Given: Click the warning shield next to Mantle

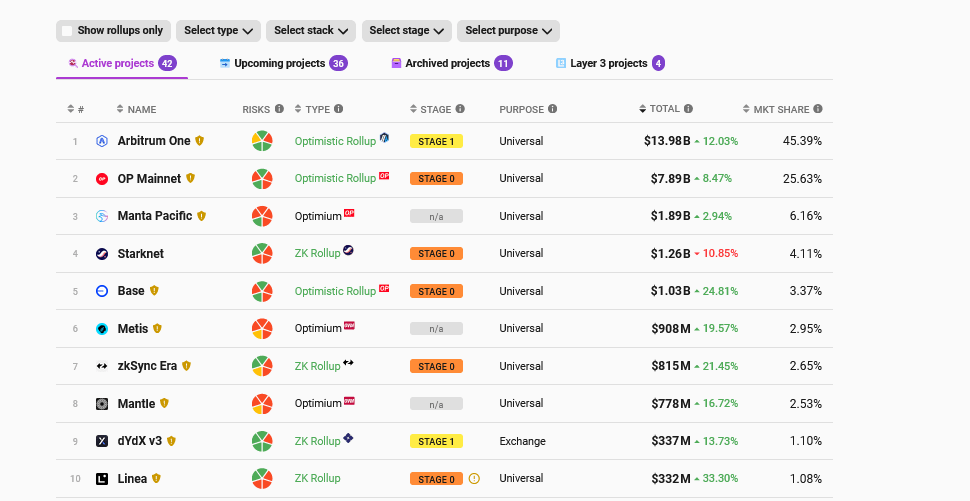Looking at the screenshot, I should tap(165, 403).
